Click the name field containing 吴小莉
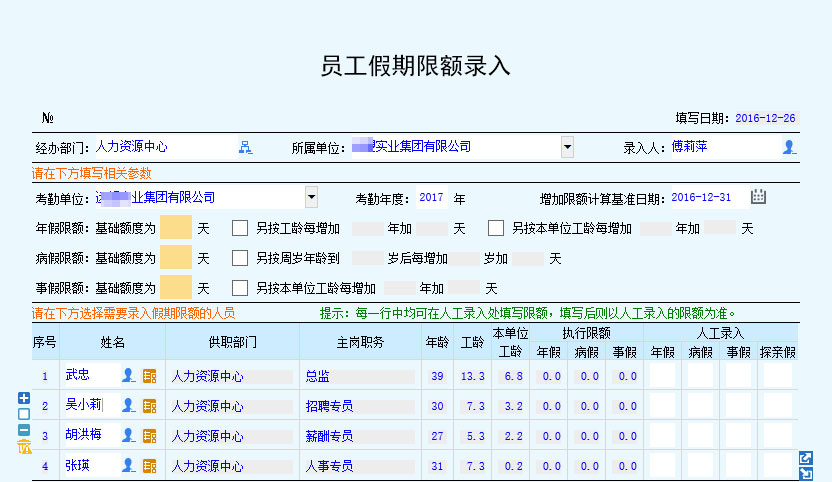832x482 pixels. 88,405
